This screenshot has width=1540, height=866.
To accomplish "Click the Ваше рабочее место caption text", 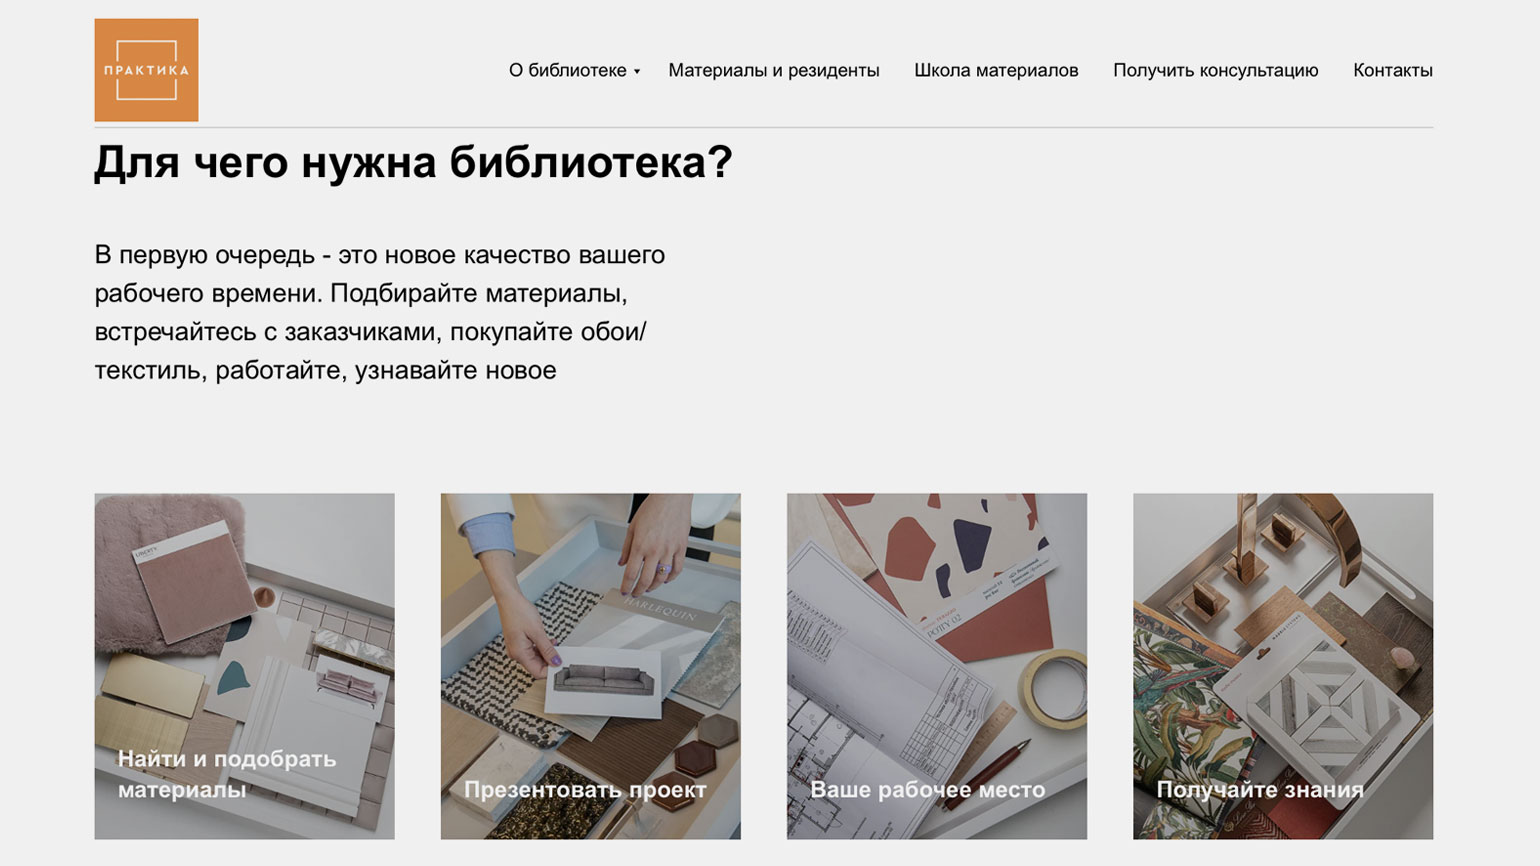I will pyautogui.click(x=927, y=790).
